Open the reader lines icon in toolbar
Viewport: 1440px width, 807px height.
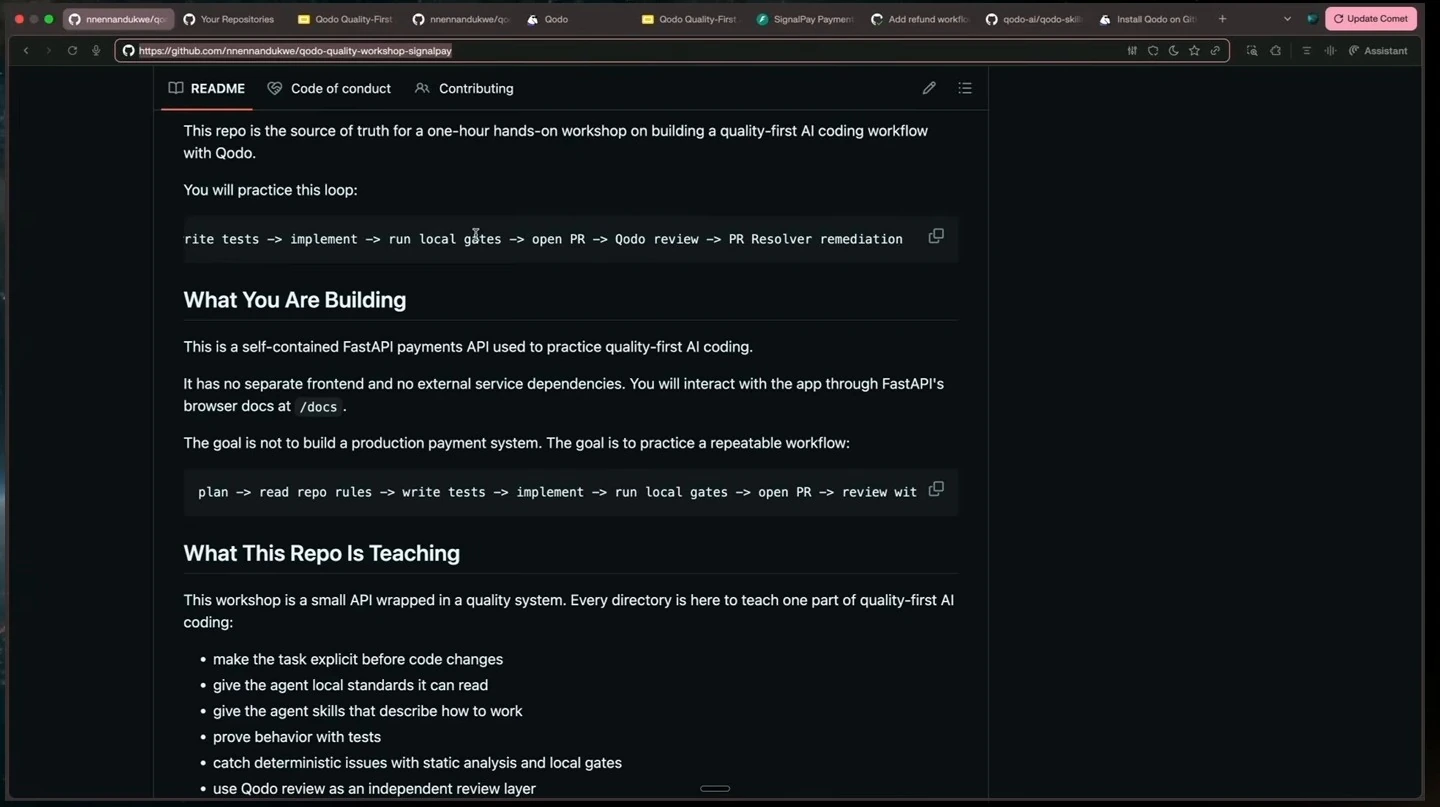tap(1306, 51)
